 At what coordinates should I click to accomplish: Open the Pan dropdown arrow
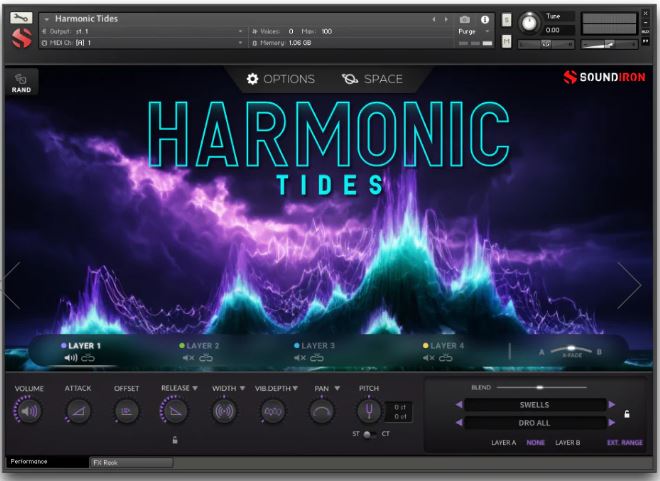point(337,388)
